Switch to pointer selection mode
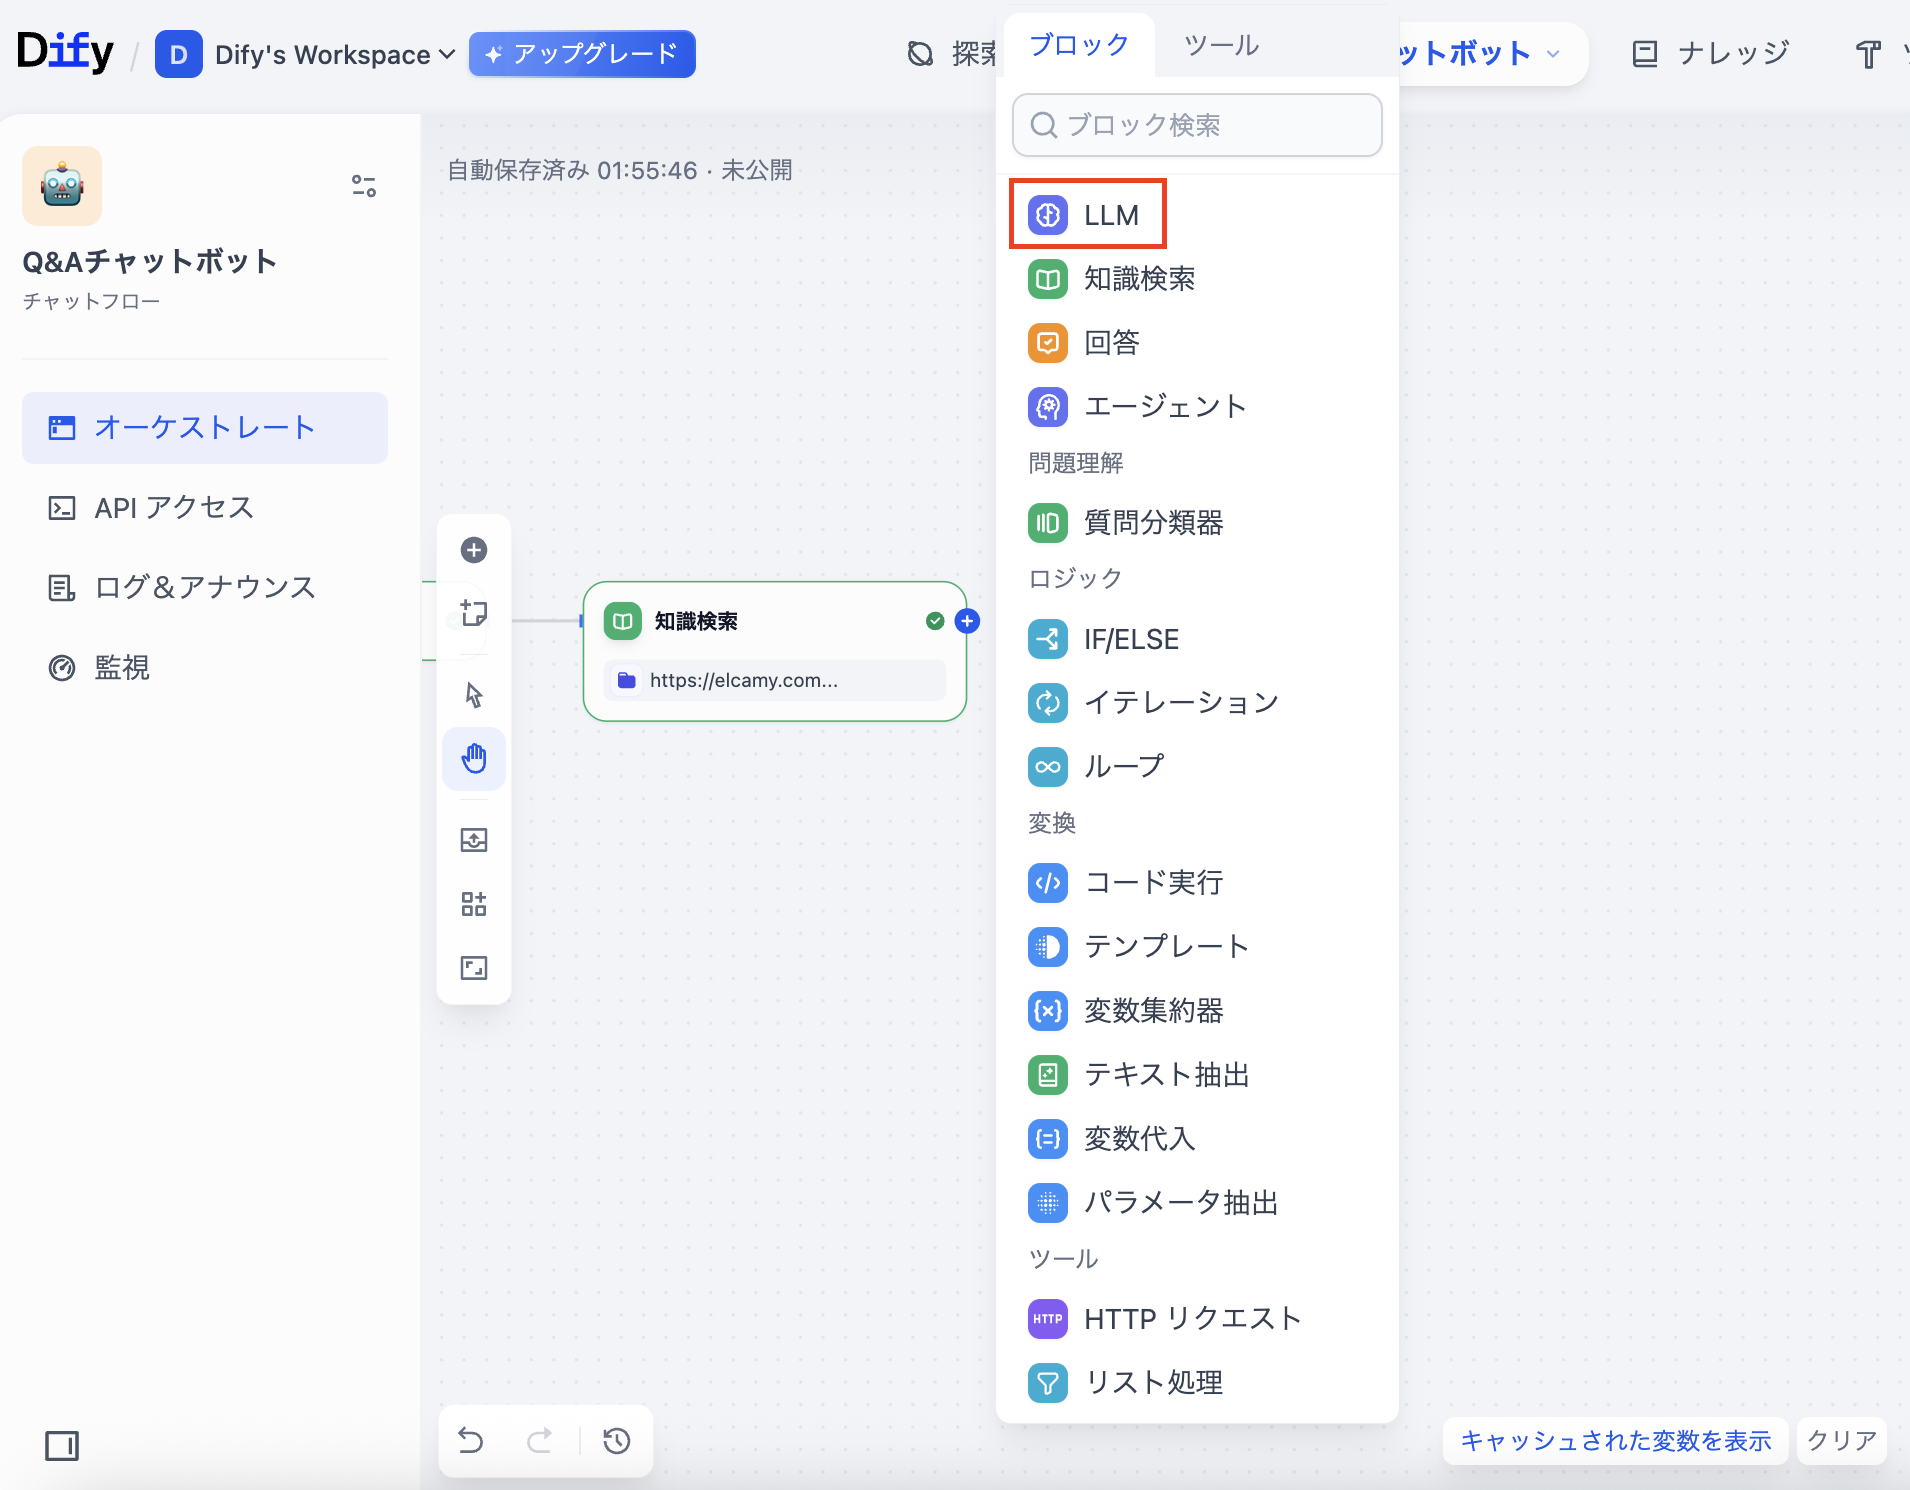Viewport: 1910px width, 1490px height. [474, 695]
